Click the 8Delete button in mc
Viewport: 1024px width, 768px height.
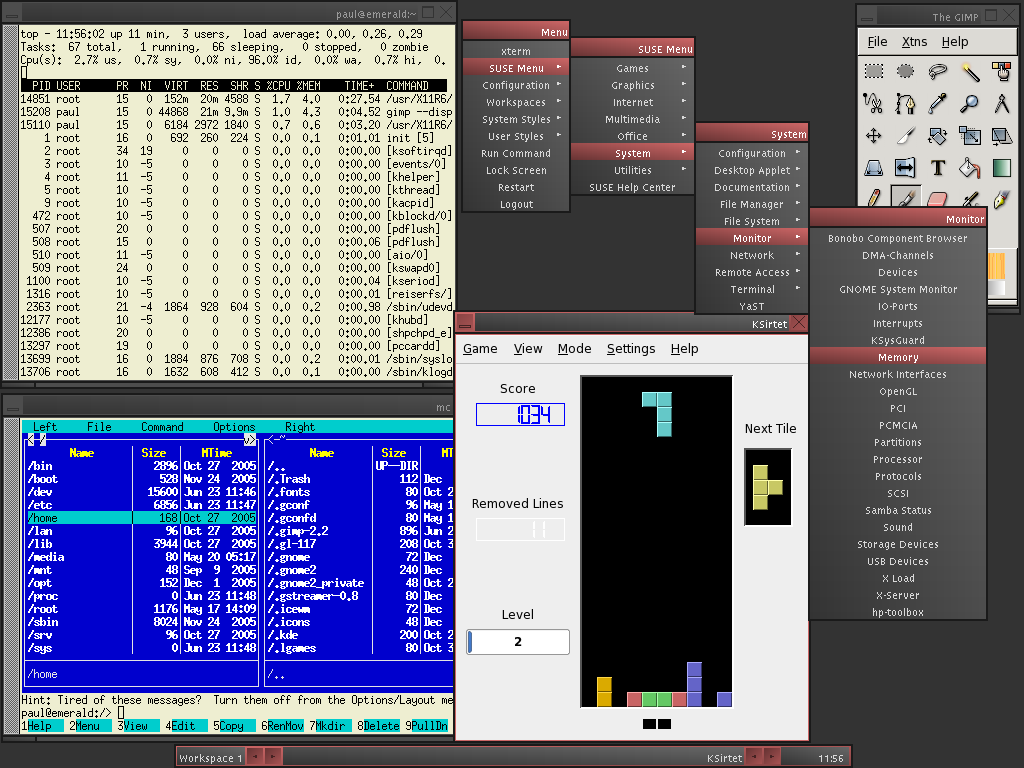pyautogui.click(x=379, y=726)
